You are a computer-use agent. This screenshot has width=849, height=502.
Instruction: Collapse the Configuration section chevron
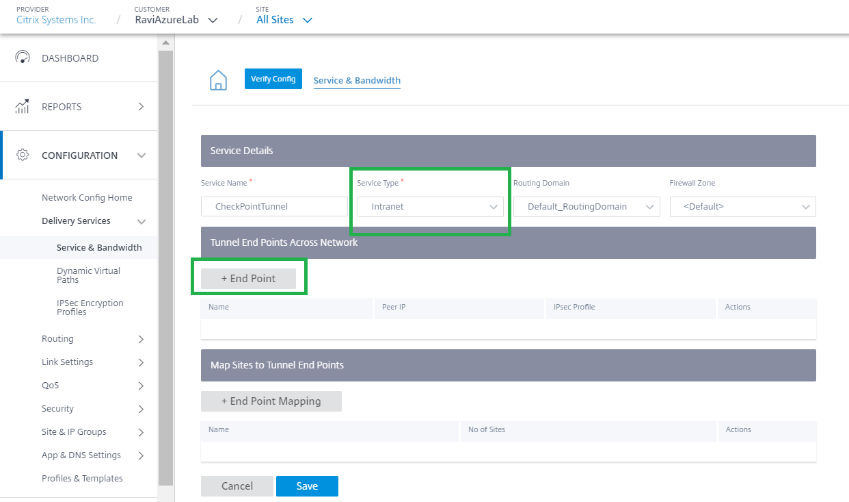(x=141, y=155)
